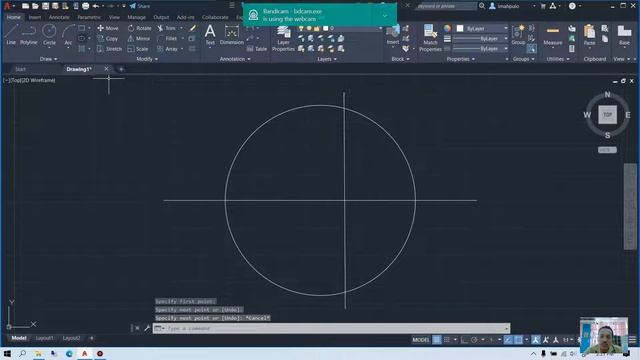
Task: Click the Group tool
Action: click(518, 35)
